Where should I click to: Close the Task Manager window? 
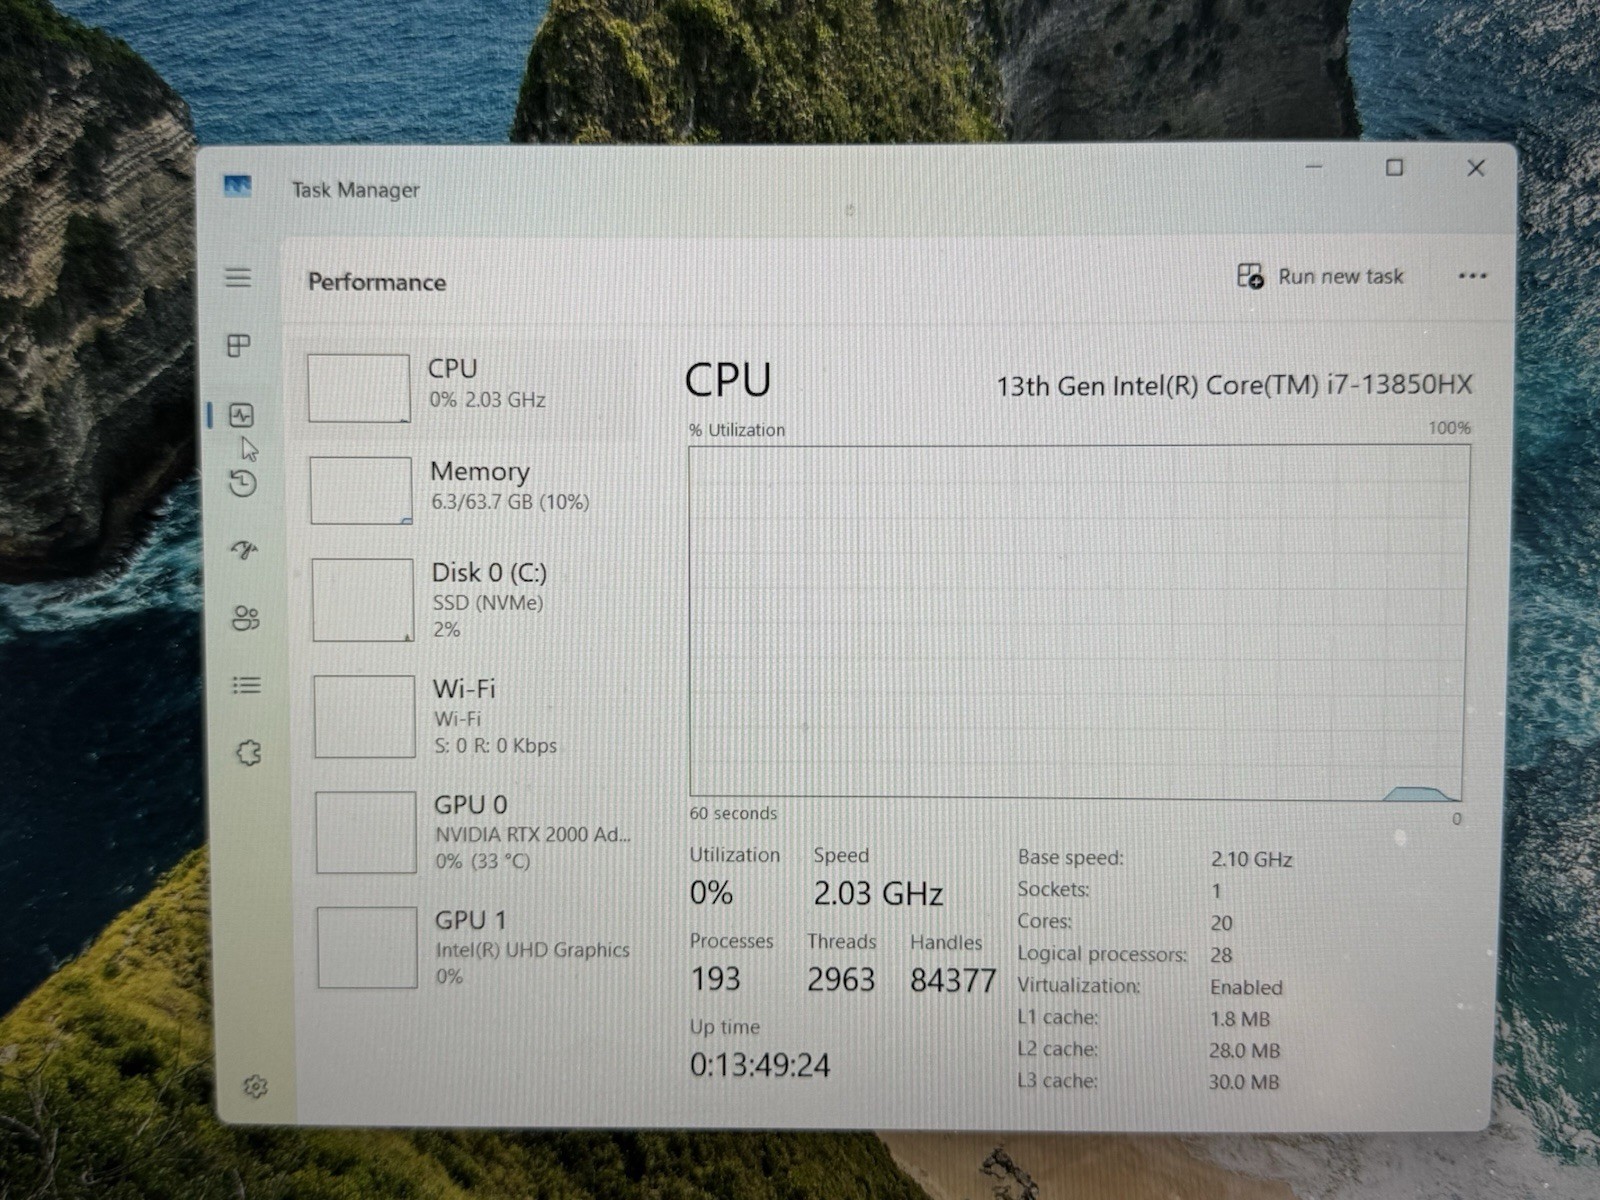(1476, 168)
